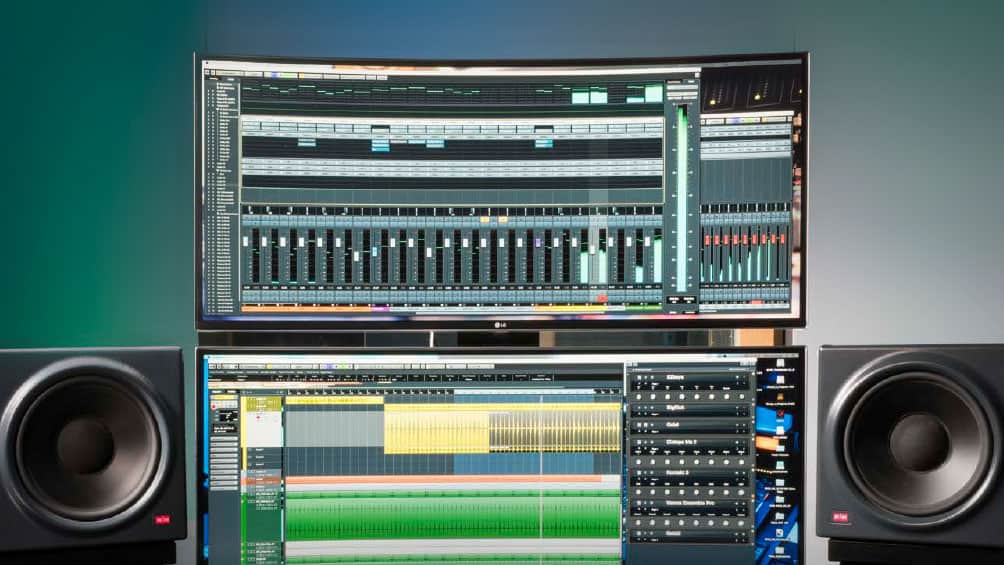
Task: Toggle the first orange-lit channel button in MixConsole
Action: coord(484,219)
